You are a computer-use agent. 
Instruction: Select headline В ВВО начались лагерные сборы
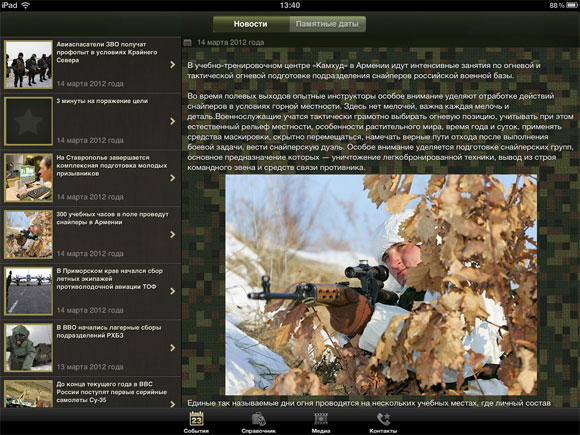click(x=109, y=331)
